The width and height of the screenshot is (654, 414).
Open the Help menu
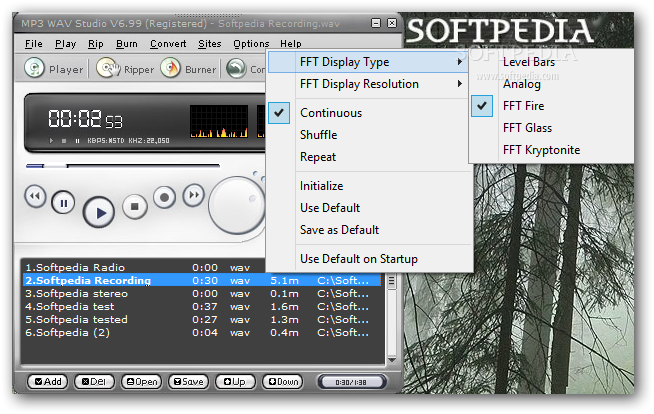[x=290, y=44]
